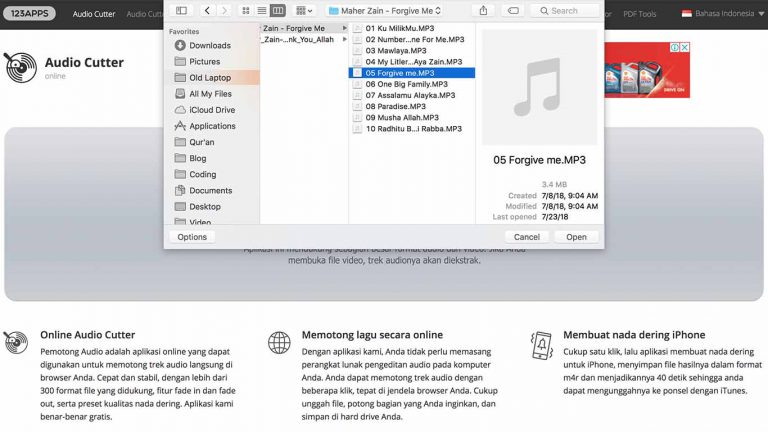
Task: Click the Desktop folder icon in sidebar
Action: point(180,206)
